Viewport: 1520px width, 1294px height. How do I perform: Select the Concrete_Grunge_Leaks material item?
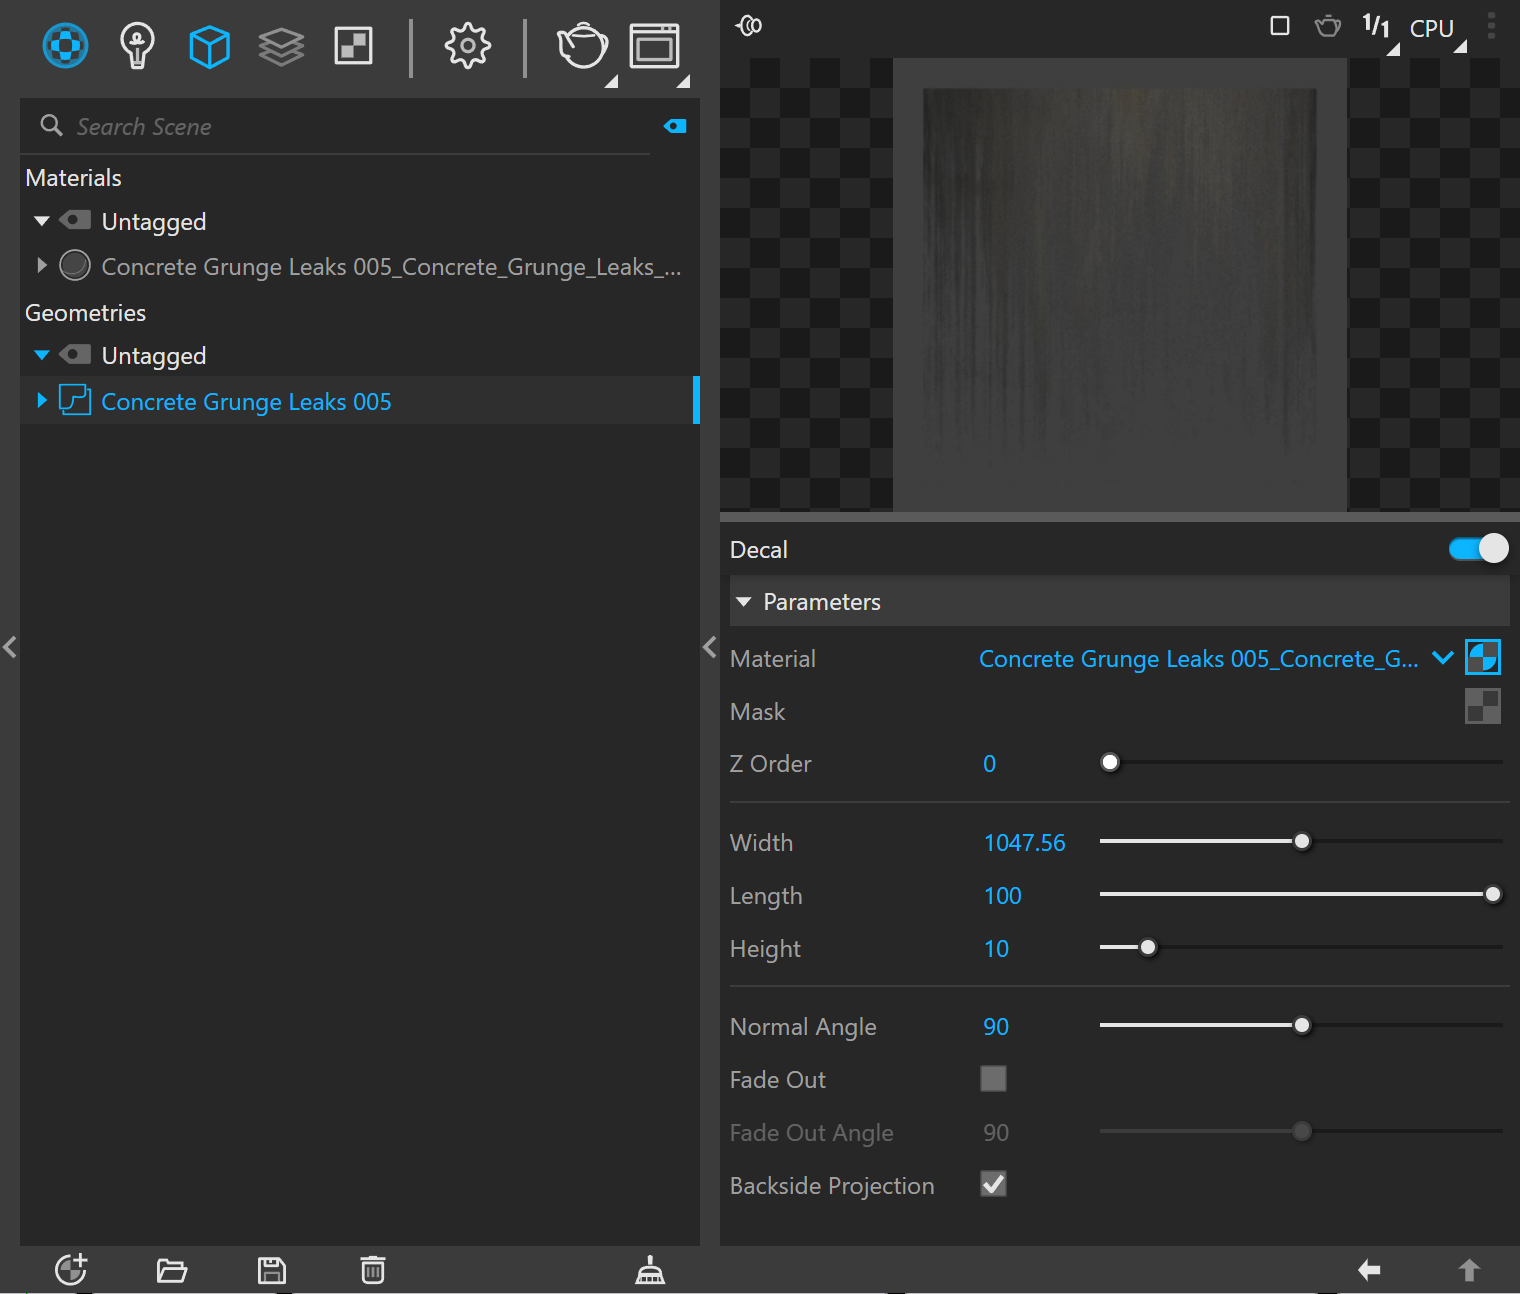[x=391, y=267]
